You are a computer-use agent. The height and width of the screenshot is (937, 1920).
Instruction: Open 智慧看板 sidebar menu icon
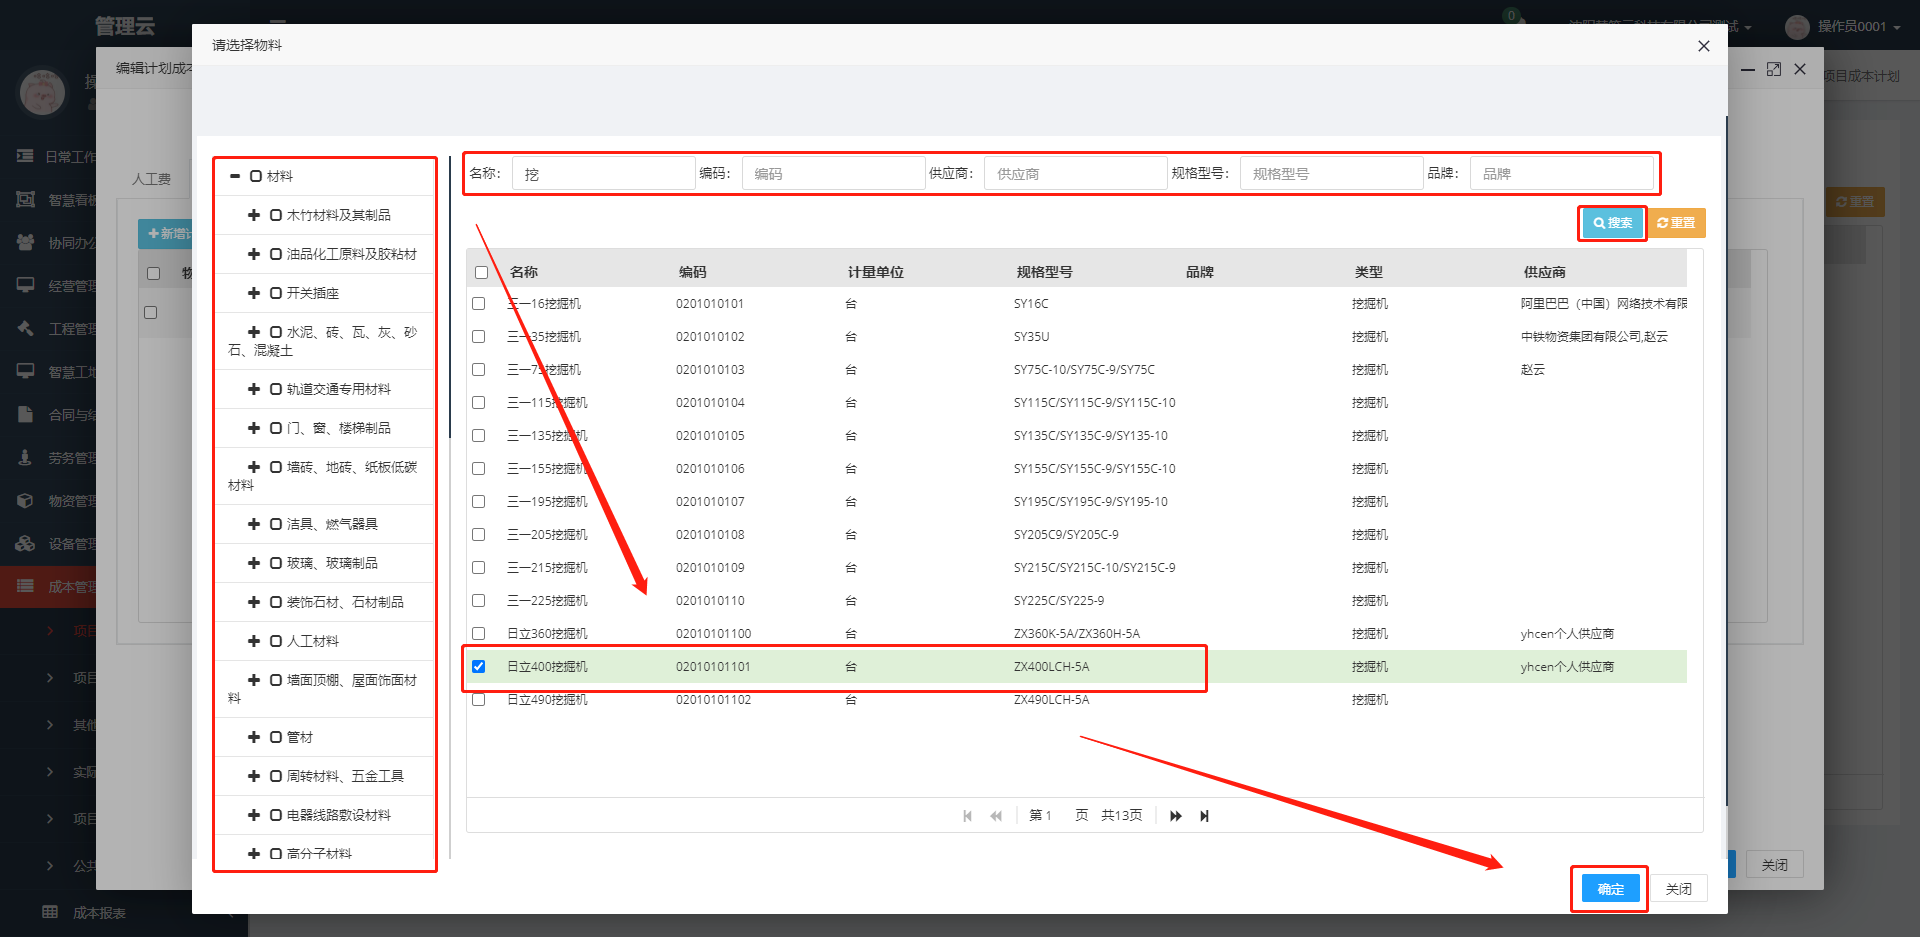coord(26,199)
